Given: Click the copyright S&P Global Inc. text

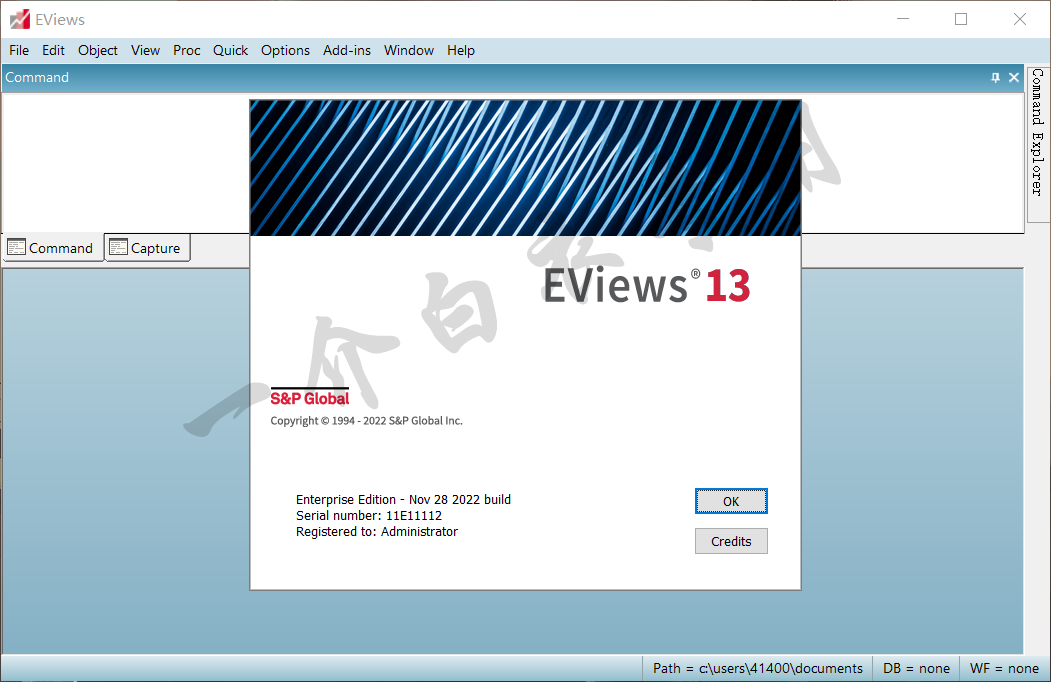Looking at the screenshot, I should coord(367,420).
